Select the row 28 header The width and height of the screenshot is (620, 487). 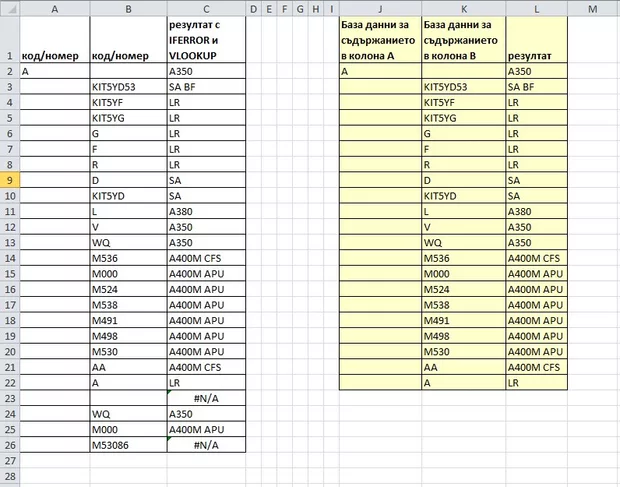pos(9,476)
